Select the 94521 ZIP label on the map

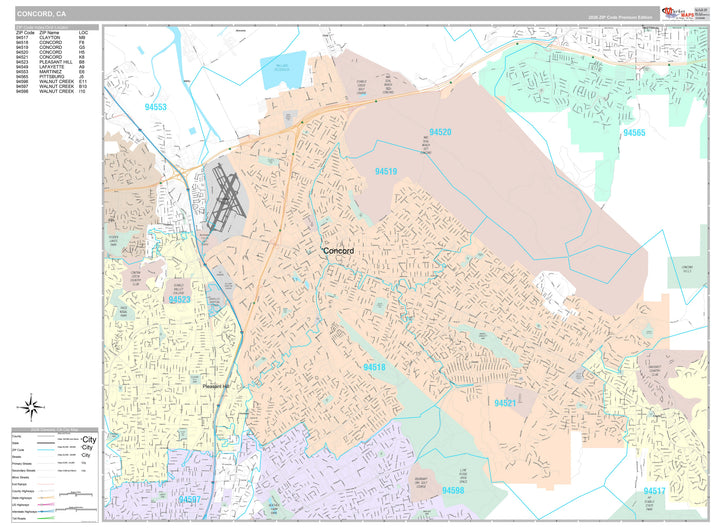click(505, 403)
